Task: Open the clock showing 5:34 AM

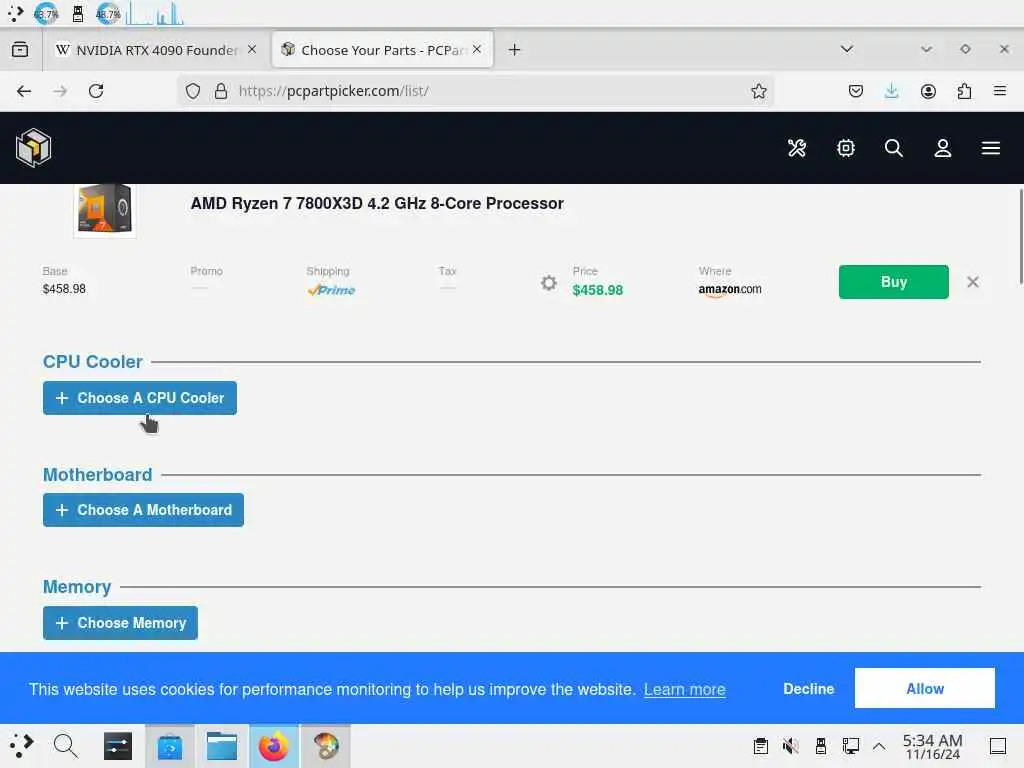Action: point(933,746)
